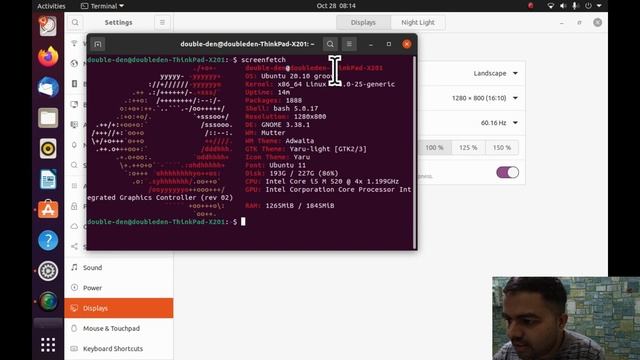Screen dimensions: 640x360
Task: Open the Power settings panel
Action: tap(119, 288)
